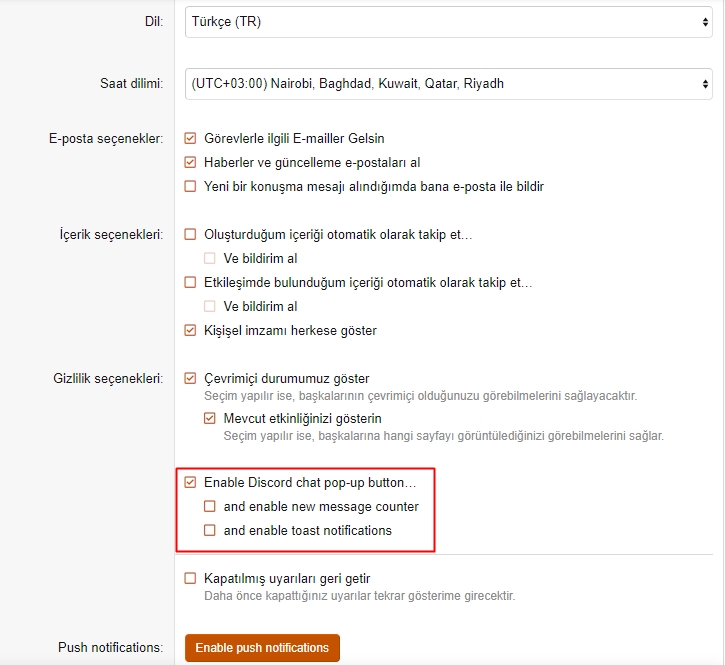Viewport: 725px width, 665px height.
Task: Untick Görevlerle ilgili E-mailler Gelsin checkbox
Action: pos(191,138)
